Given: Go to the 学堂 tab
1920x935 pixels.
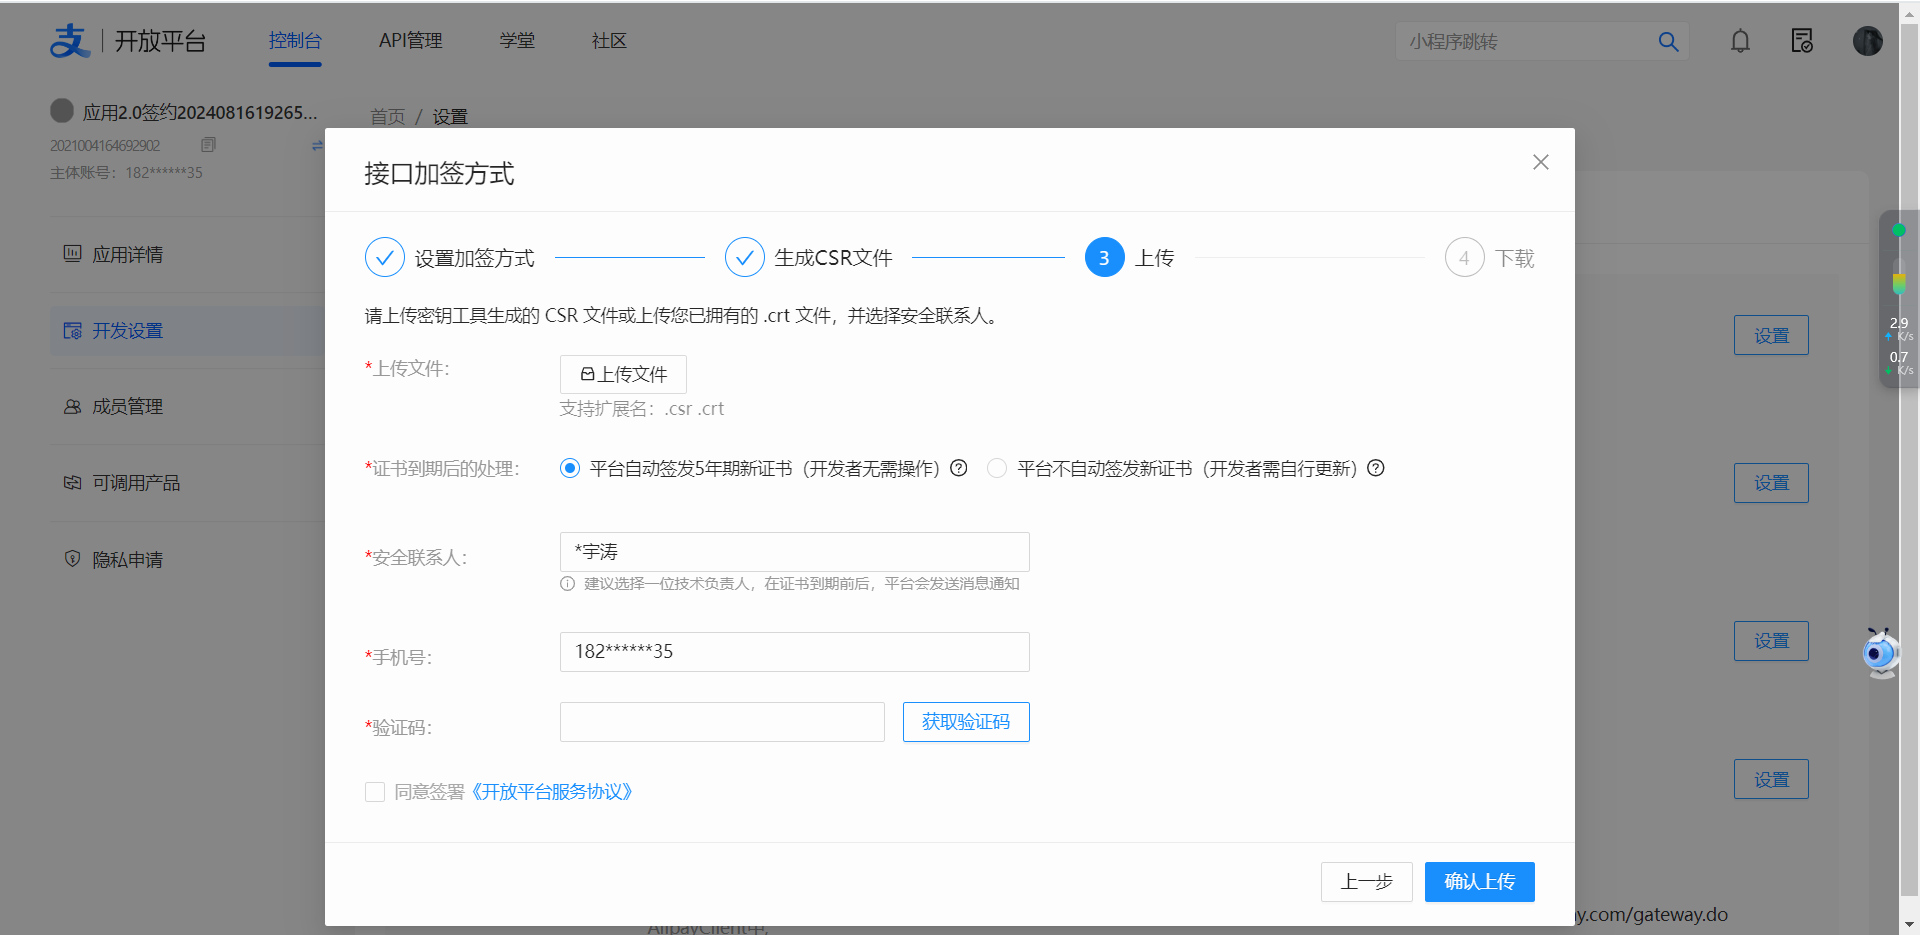Looking at the screenshot, I should (x=517, y=41).
